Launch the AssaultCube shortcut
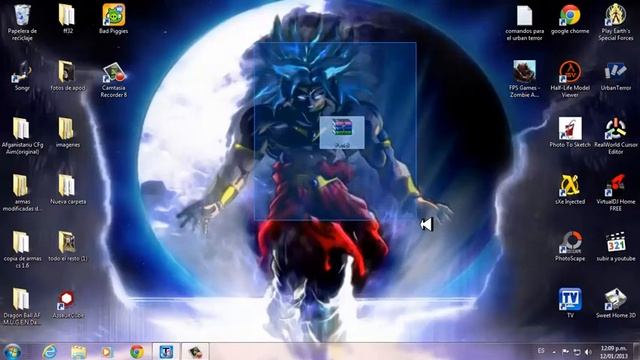This screenshot has height=360, width=640. tap(67, 304)
